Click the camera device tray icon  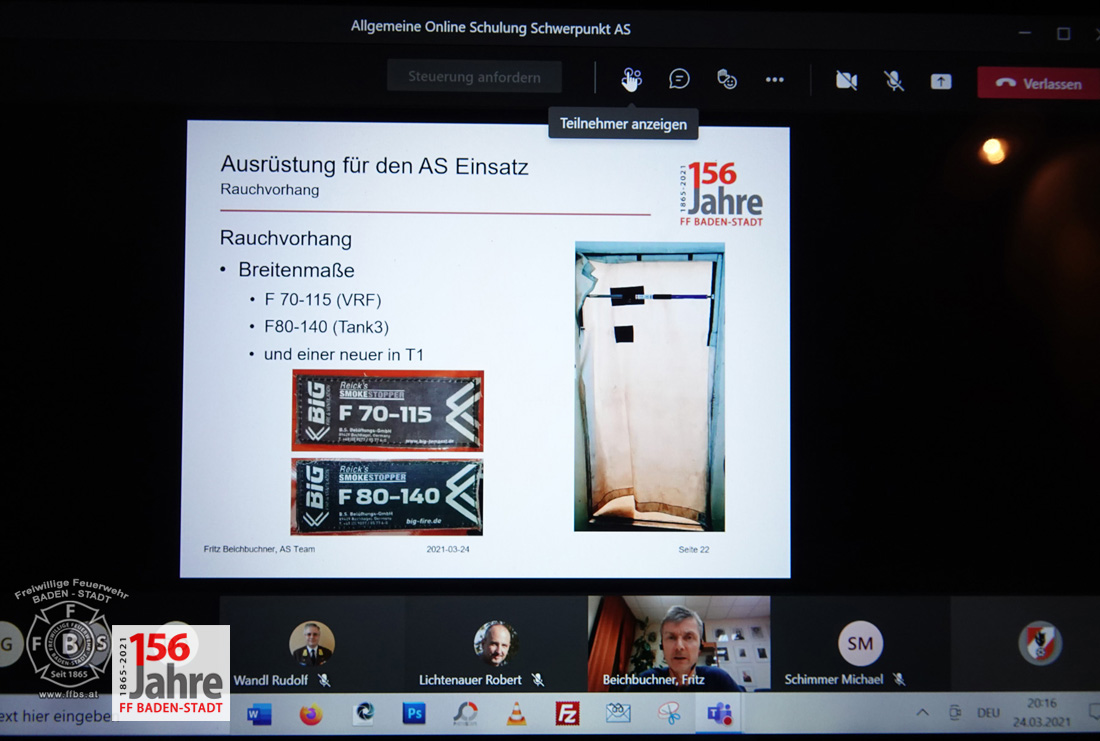[955, 713]
